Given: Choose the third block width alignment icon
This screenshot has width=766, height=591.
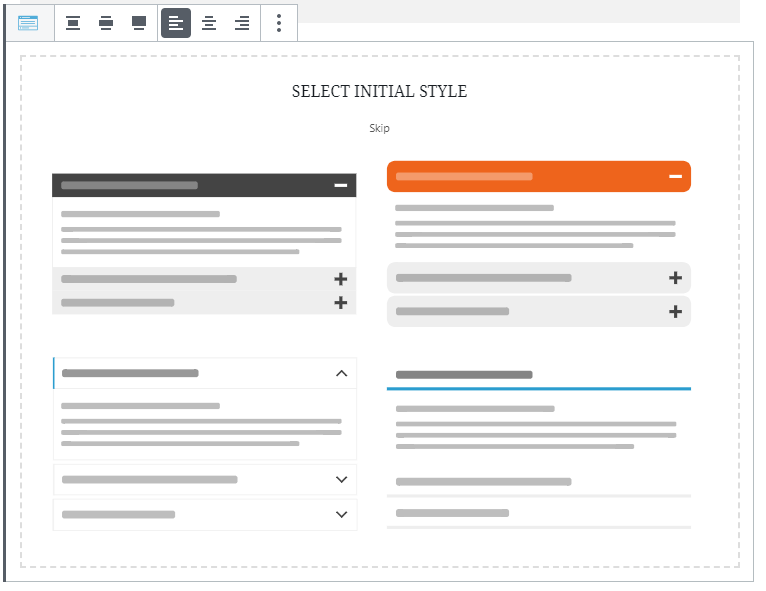Looking at the screenshot, I should click(139, 23).
